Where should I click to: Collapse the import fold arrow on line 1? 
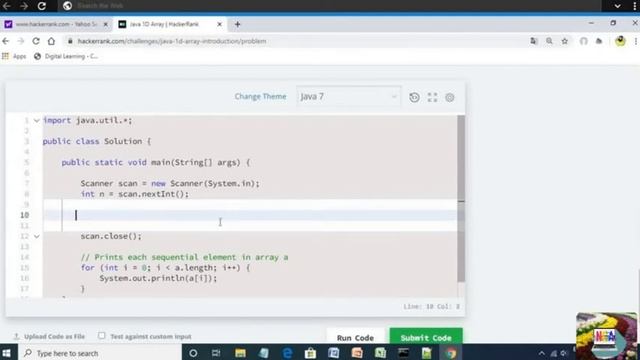click(37, 120)
